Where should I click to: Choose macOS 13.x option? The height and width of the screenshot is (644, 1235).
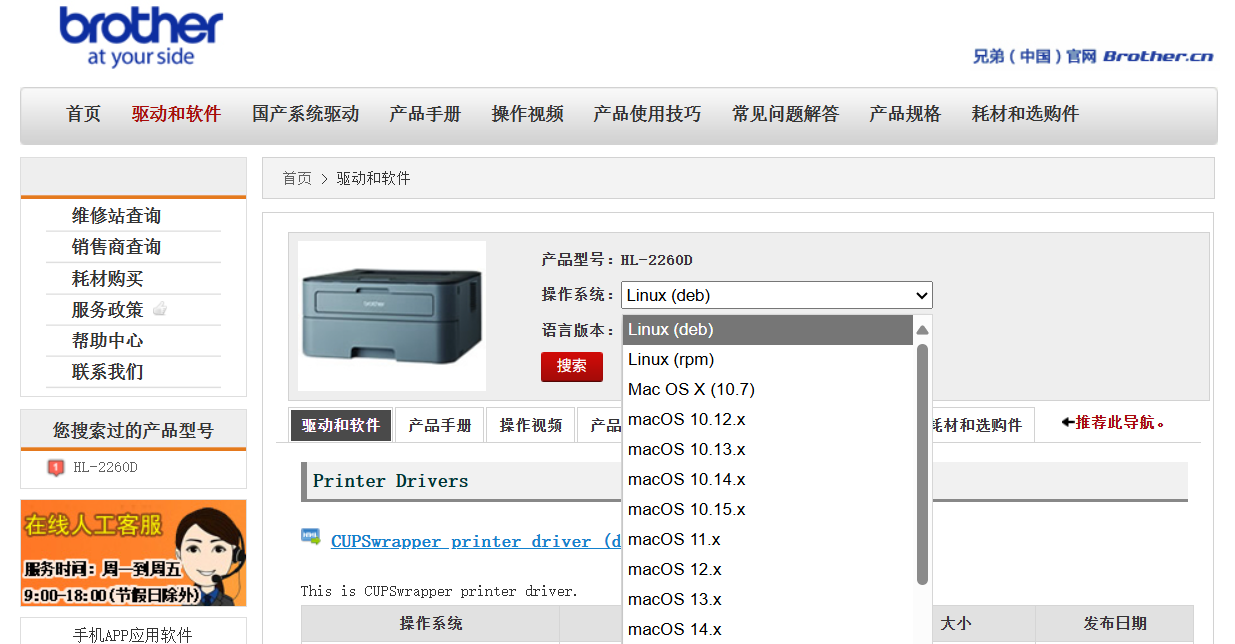point(768,600)
